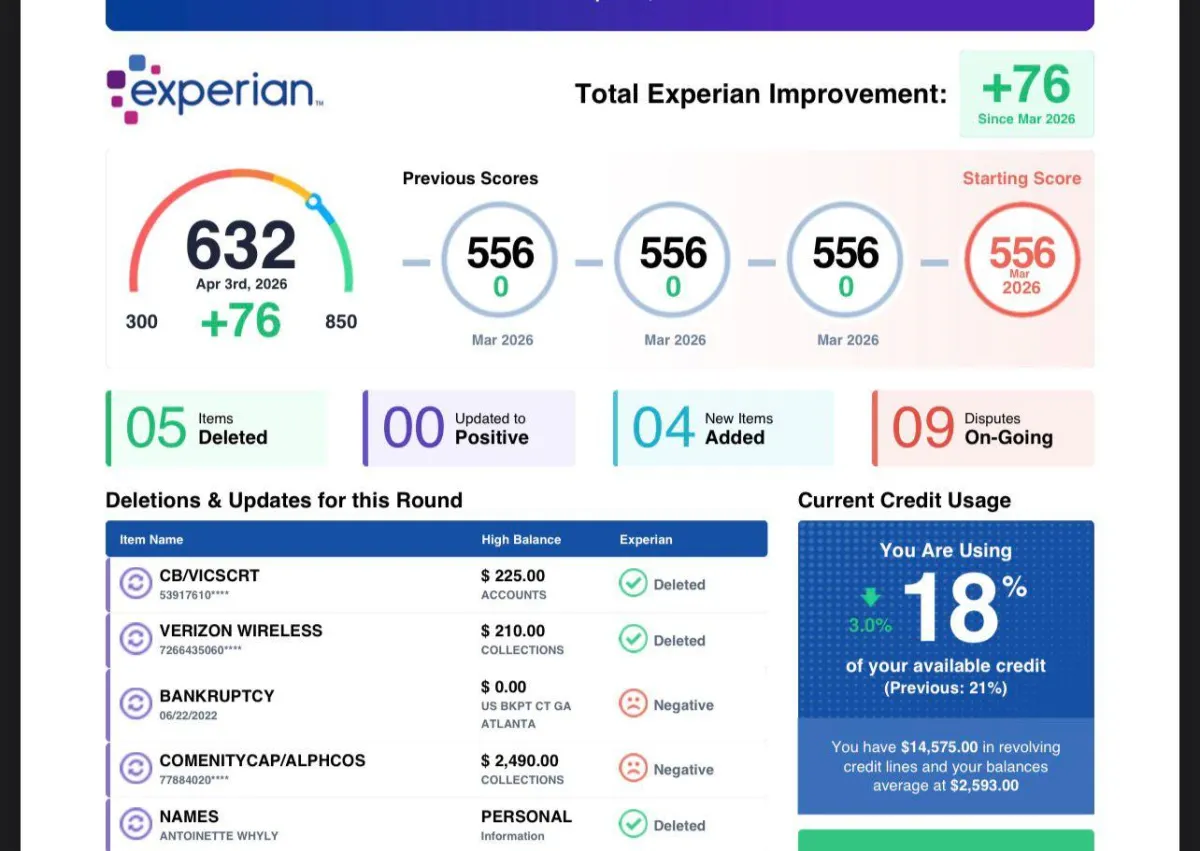Click the big 632 score number
Image resolution: width=1200 pixels, height=851 pixels.
click(241, 245)
